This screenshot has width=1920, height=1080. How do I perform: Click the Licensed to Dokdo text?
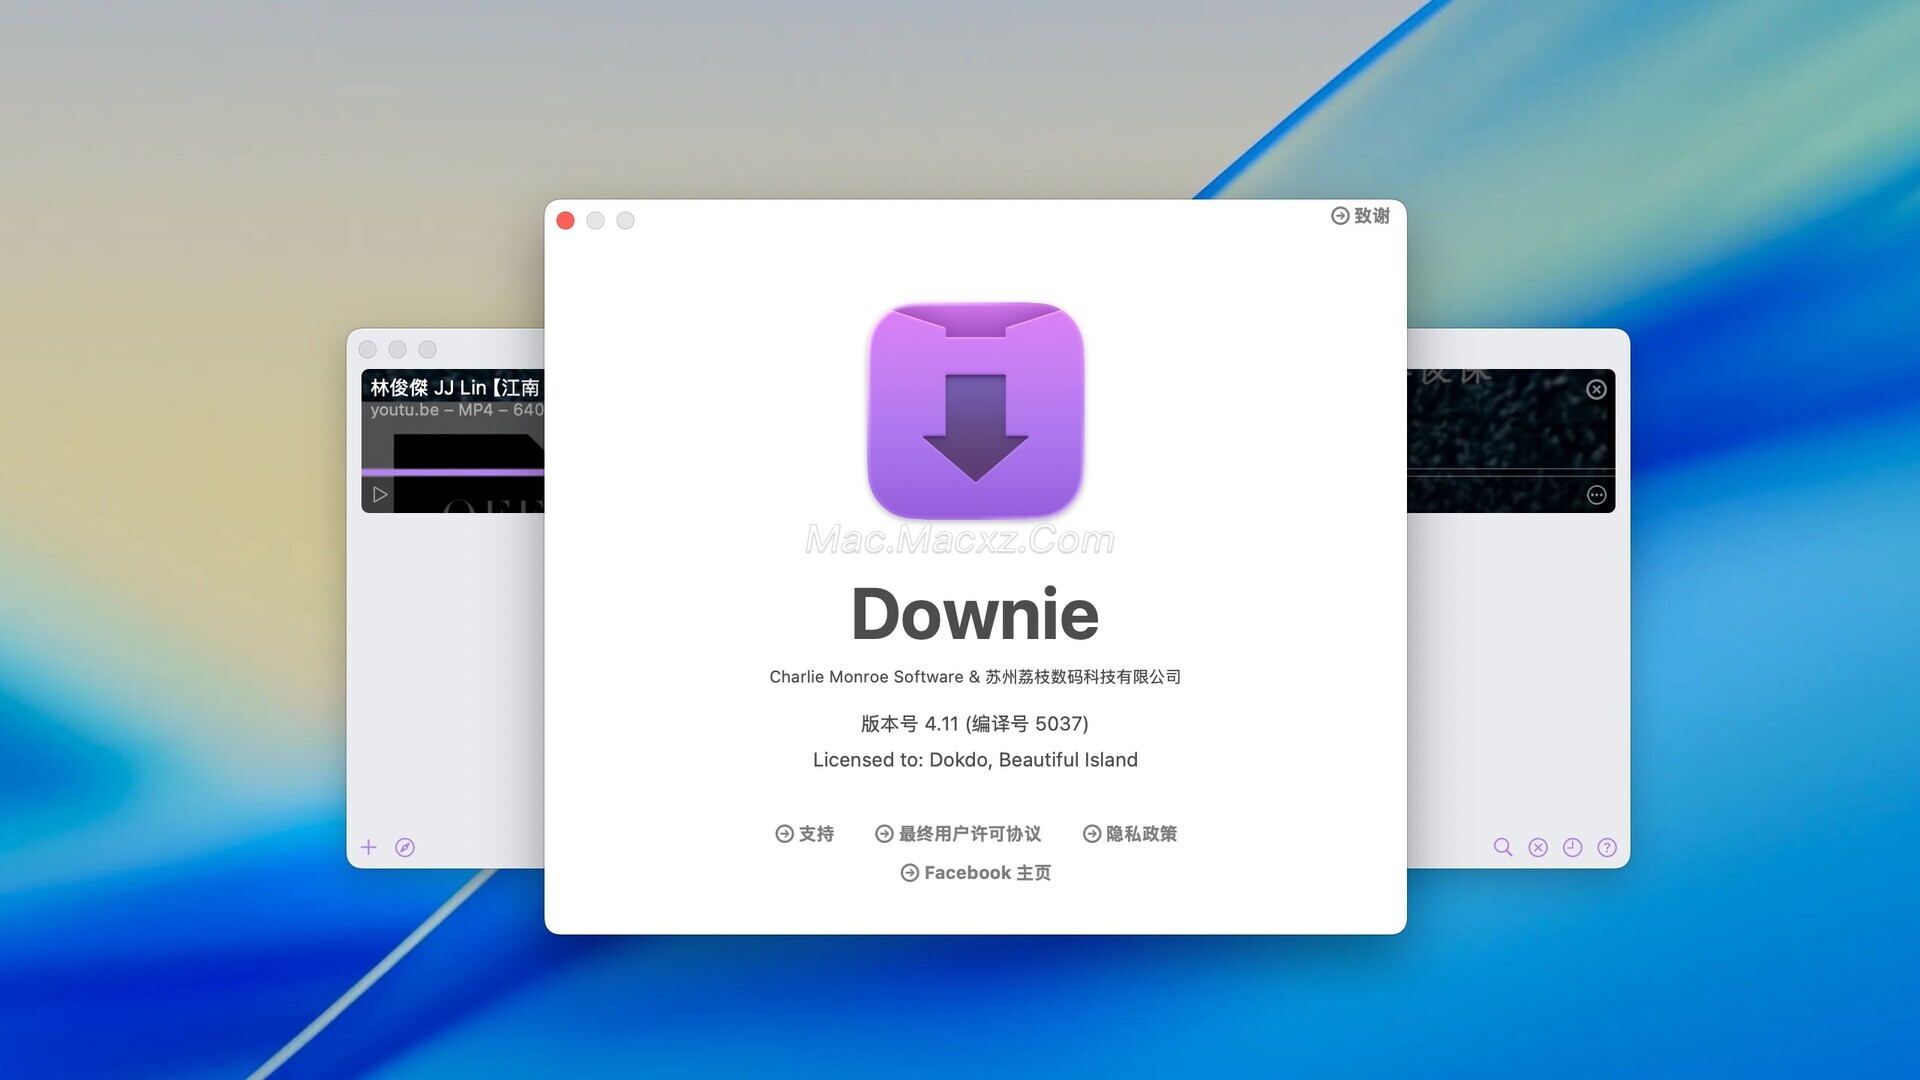(x=975, y=760)
